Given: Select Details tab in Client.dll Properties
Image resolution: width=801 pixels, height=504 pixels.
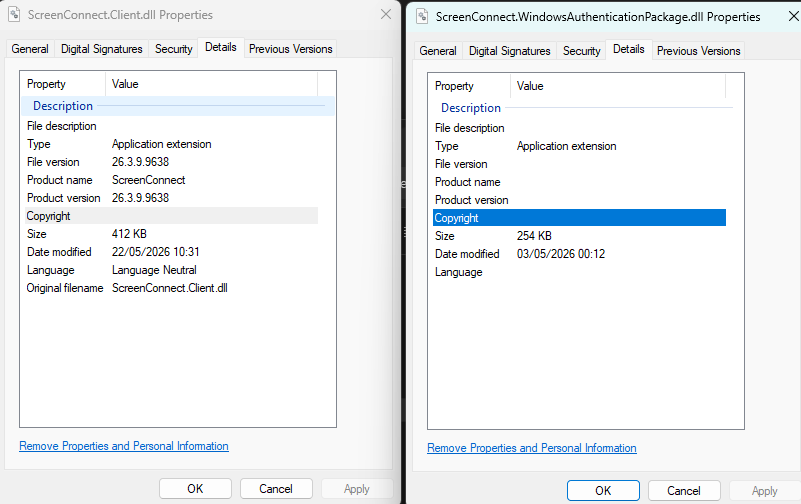Looking at the screenshot, I should [x=221, y=47].
